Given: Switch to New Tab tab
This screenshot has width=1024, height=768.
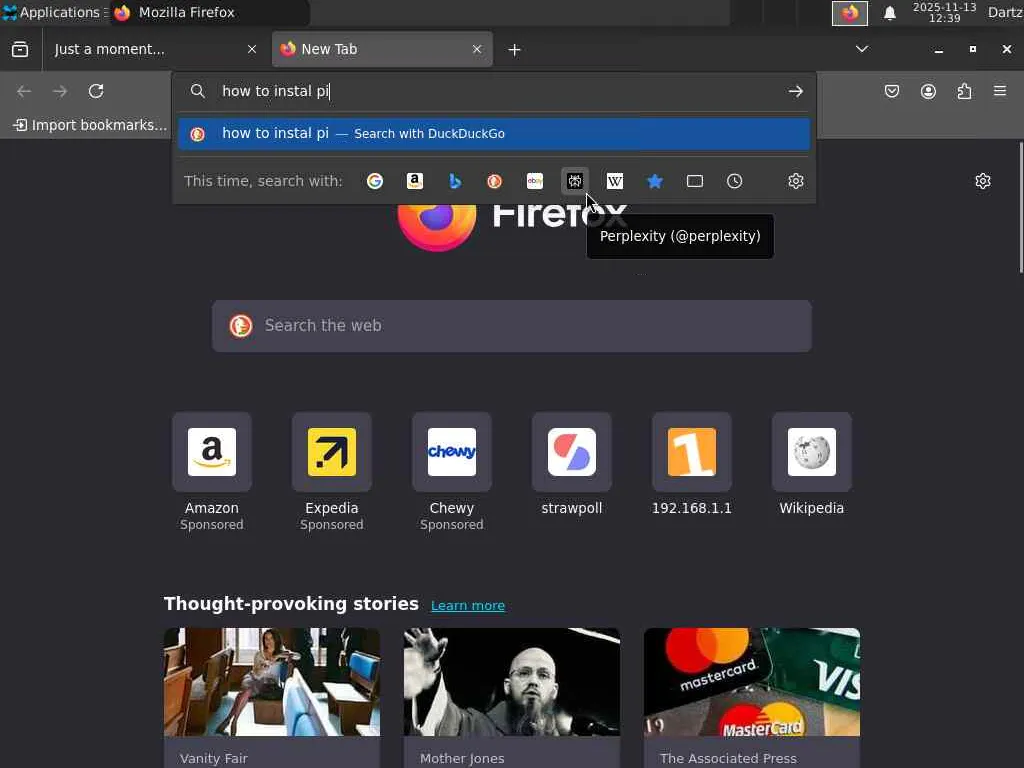Looking at the screenshot, I should (382, 49).
